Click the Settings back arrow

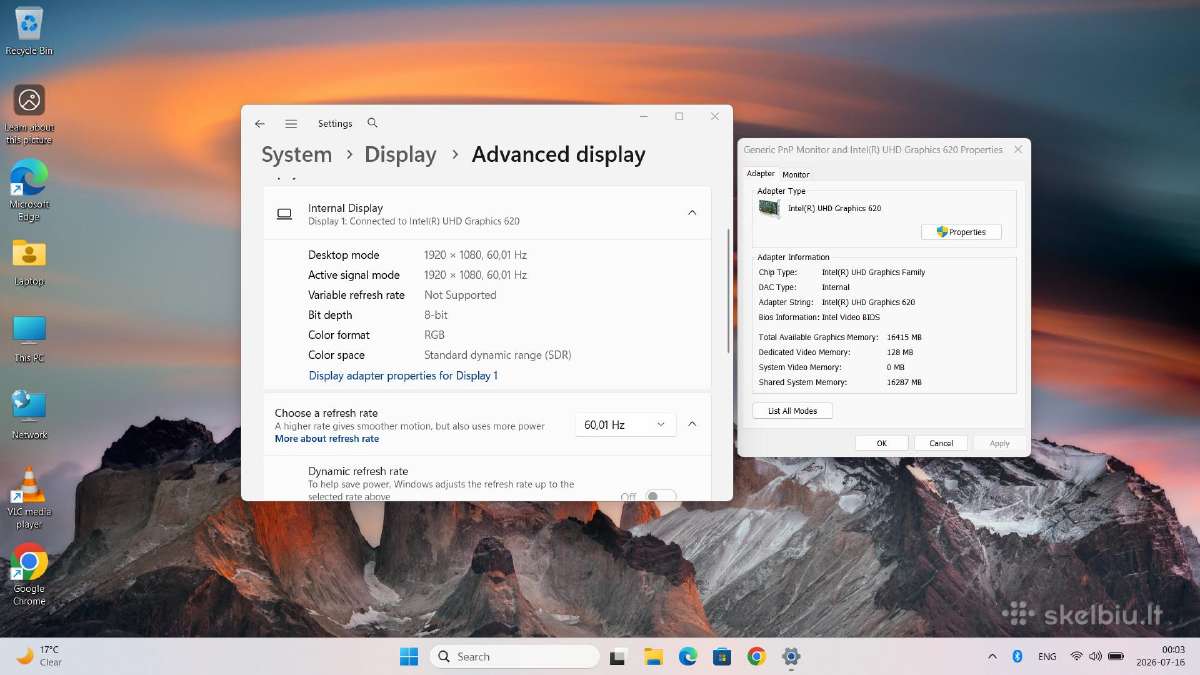click(x=260, y=124)
